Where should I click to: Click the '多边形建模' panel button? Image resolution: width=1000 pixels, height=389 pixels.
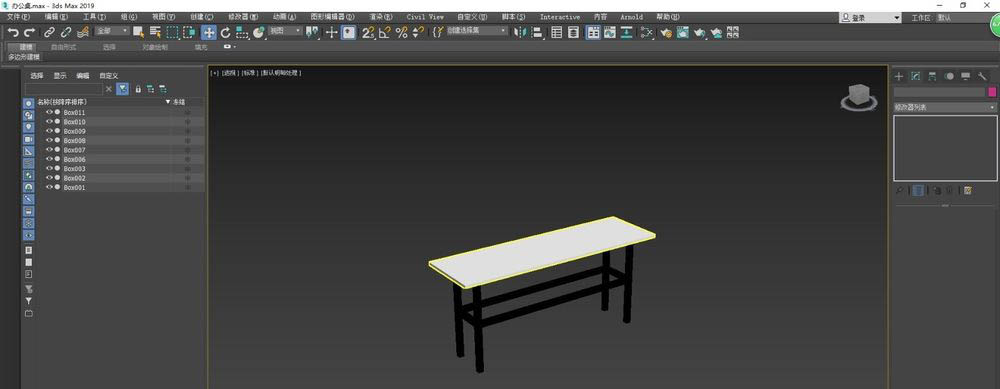[24, 57]
